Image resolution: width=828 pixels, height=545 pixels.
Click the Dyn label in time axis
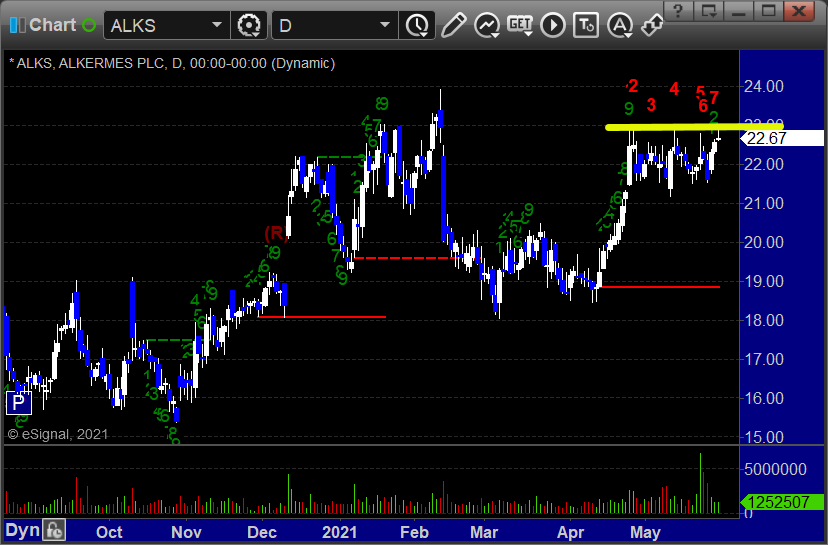tap(23, 530)
